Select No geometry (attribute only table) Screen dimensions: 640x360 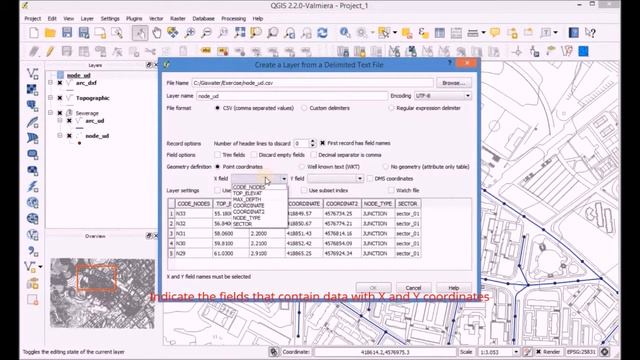coord(386,167)
